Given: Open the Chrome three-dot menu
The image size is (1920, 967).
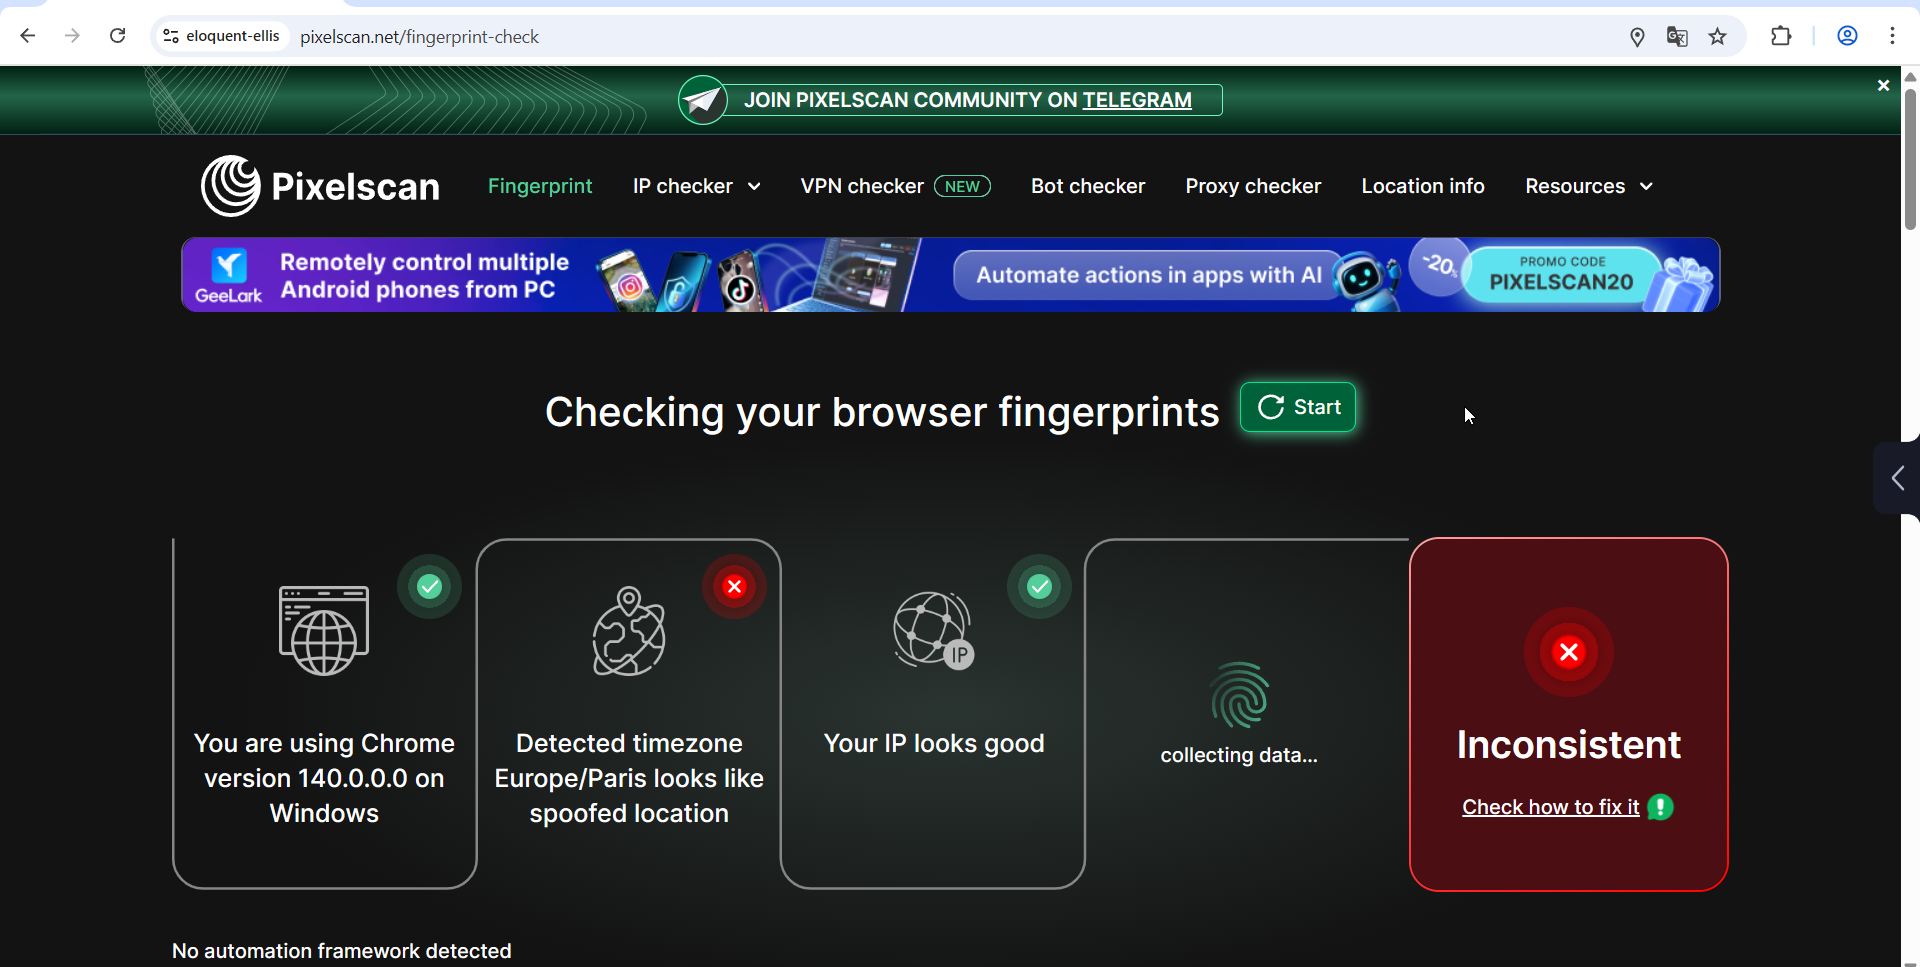Looking at the screenshot, I should 1892,37.
